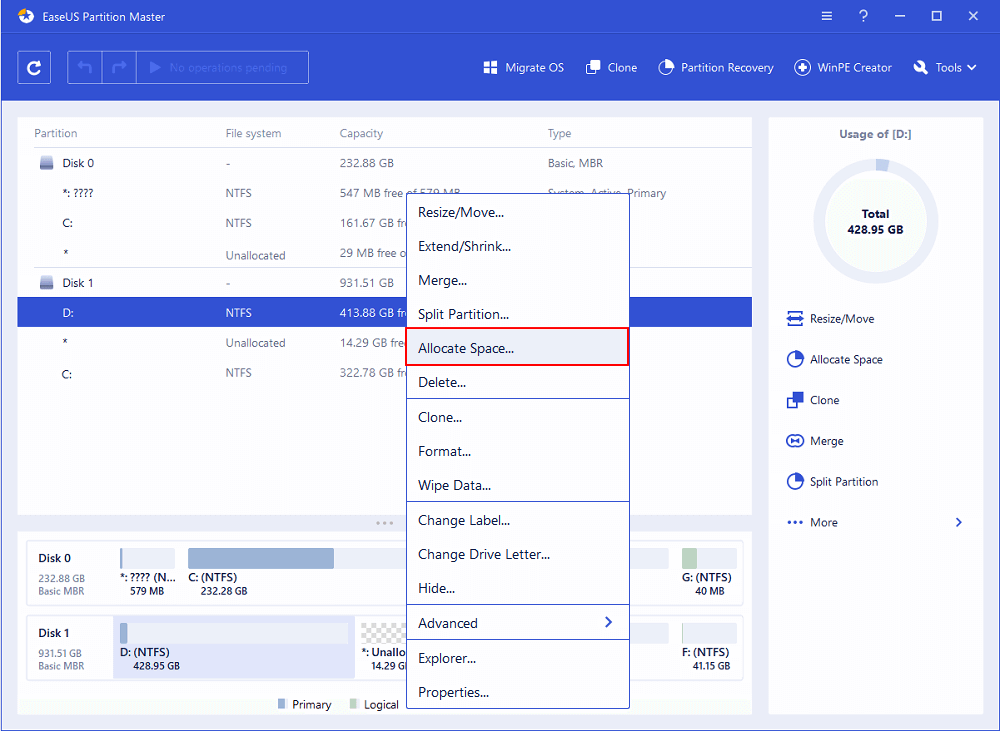Click the execute operations play icon
This screenshot has height=731, width=1000.
point(155,68)
